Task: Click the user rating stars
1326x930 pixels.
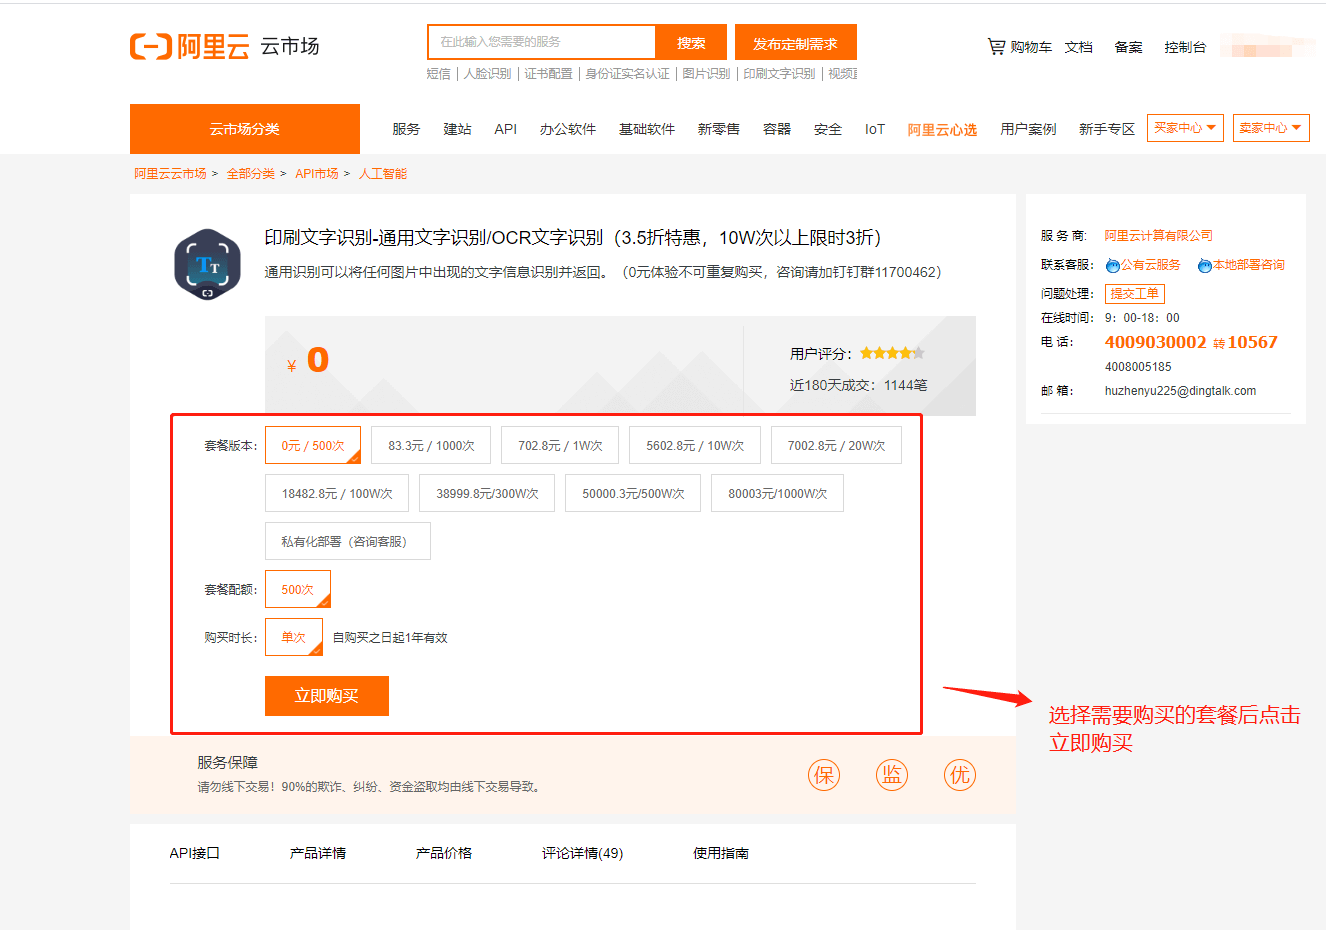Action: [892, 353]
